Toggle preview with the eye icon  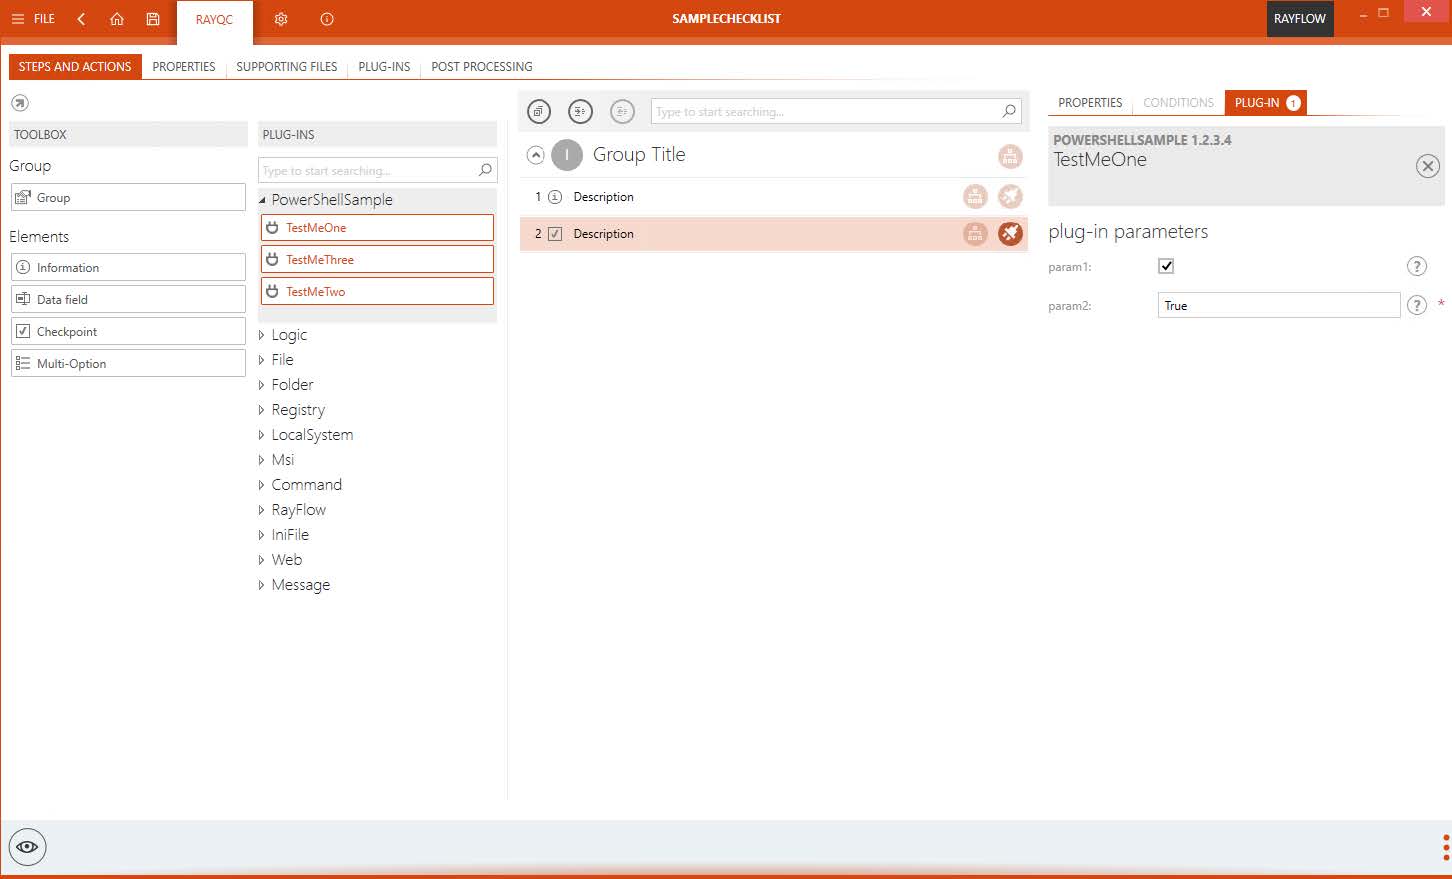[x=27, y=847]
